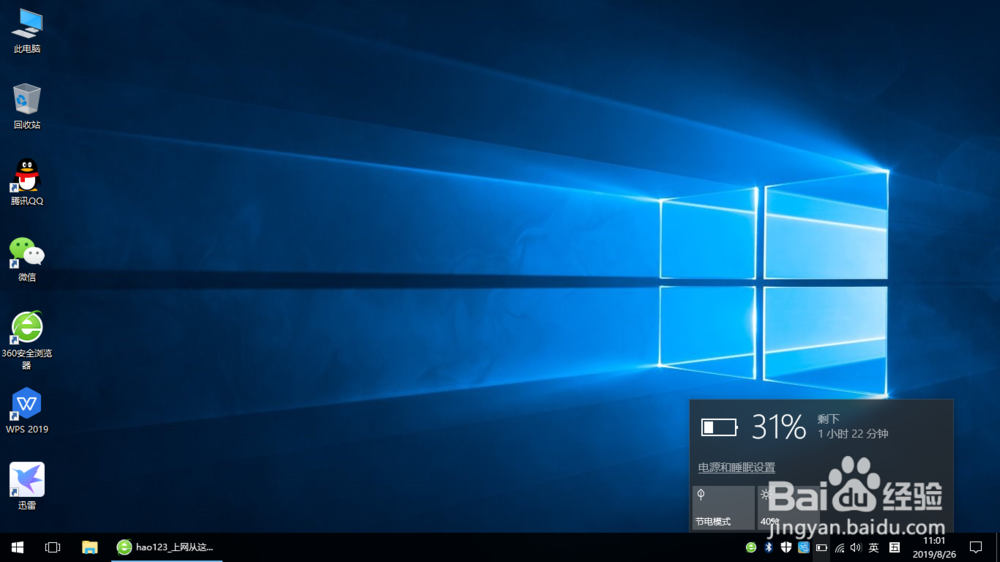Click the 1 小时 22 分钟 remaining time
The width and height of the screenshot is (1000, 562).
tap(853, 434)
